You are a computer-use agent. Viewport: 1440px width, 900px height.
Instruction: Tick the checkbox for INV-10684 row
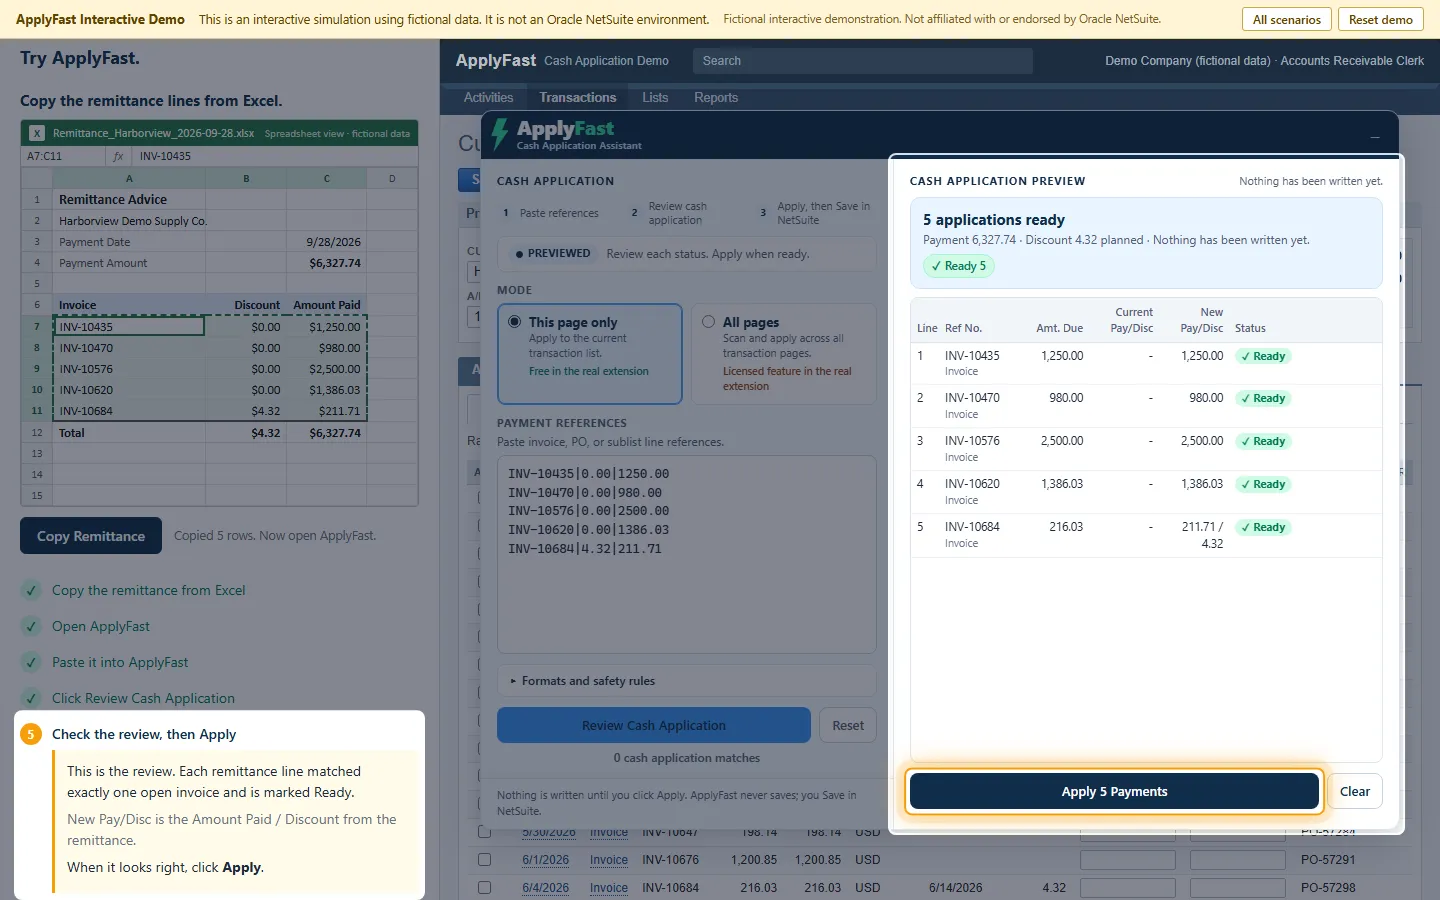[x=485, y=887]
